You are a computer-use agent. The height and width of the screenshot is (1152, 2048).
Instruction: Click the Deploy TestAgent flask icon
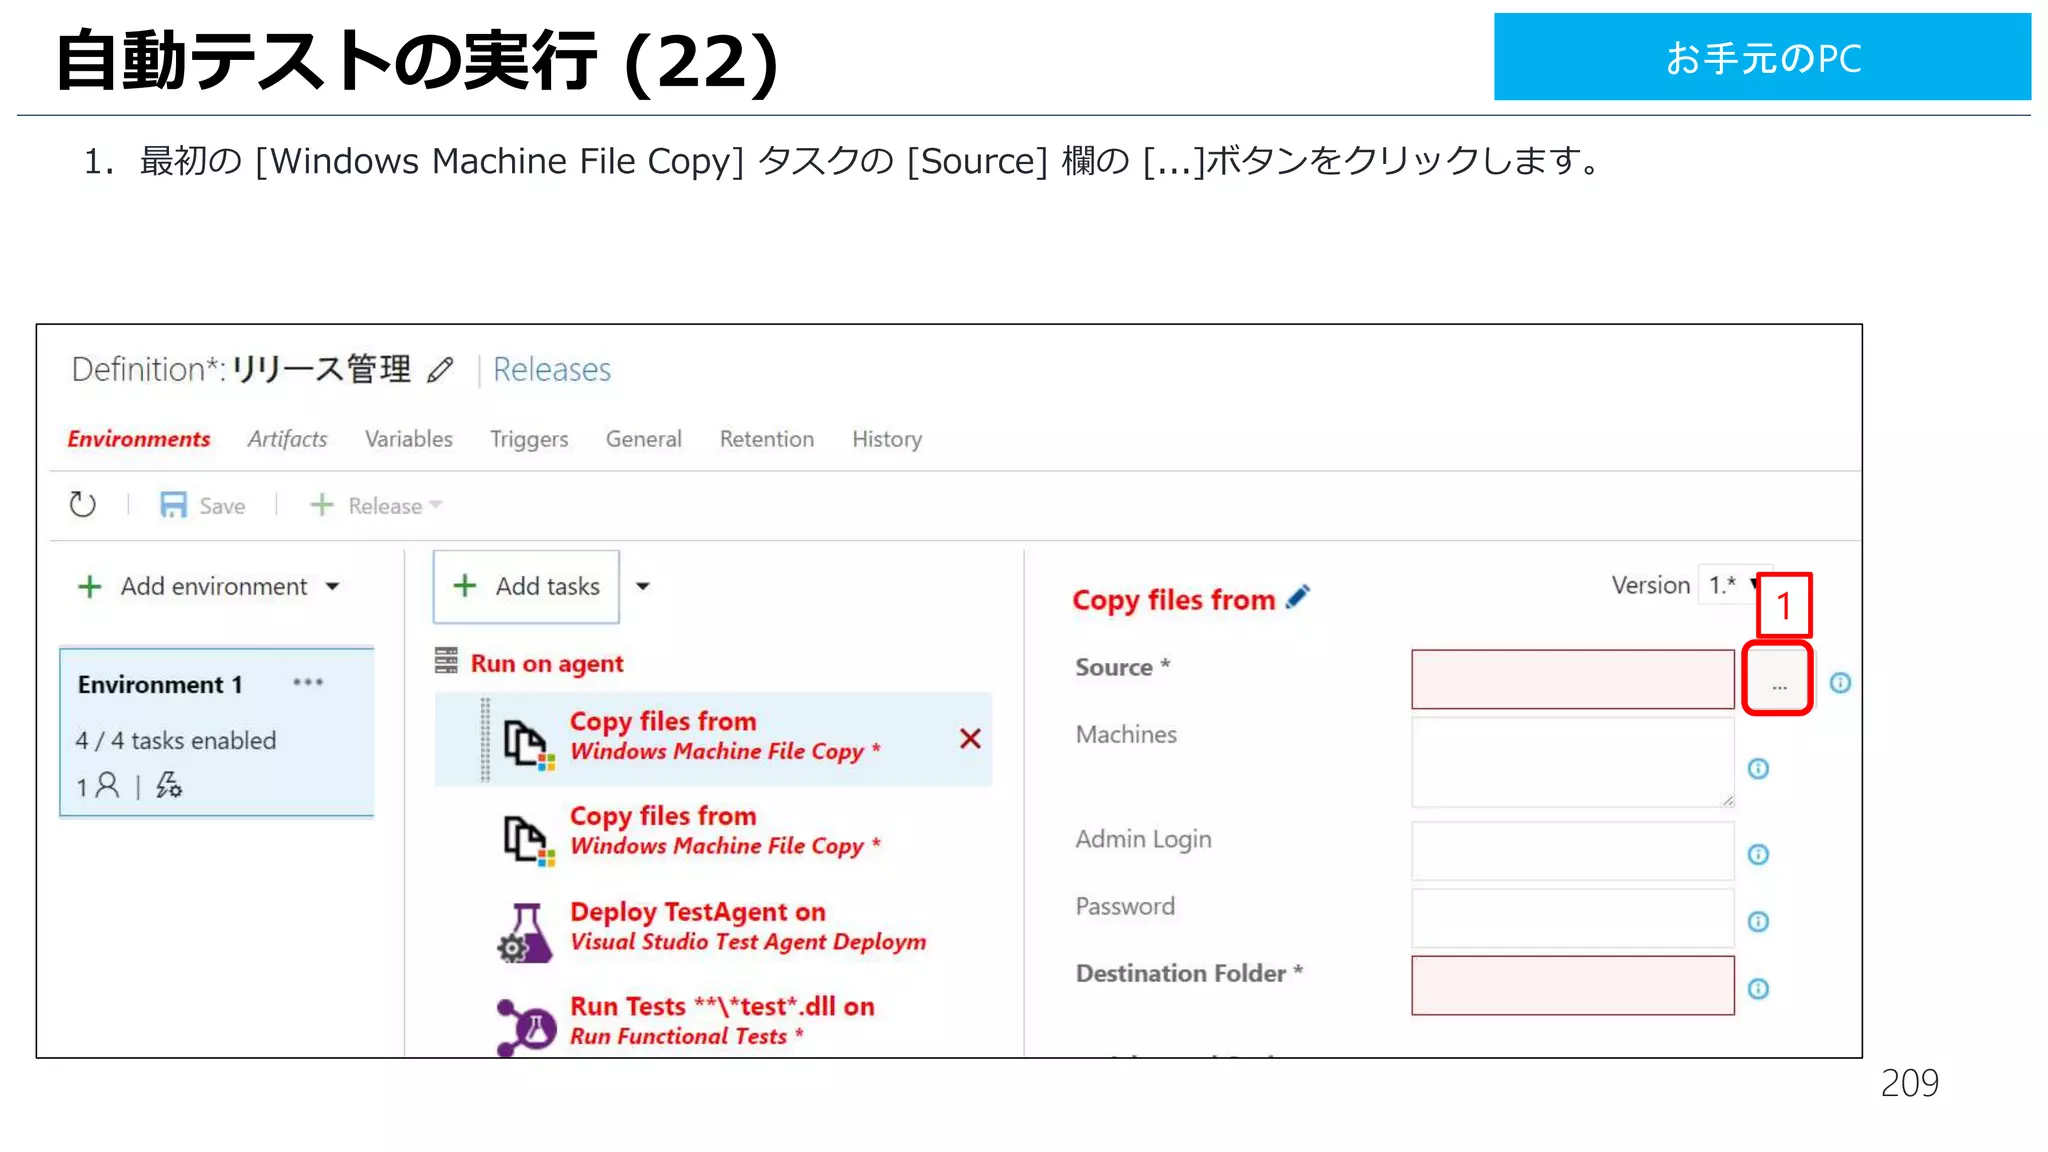pos(525,933)
